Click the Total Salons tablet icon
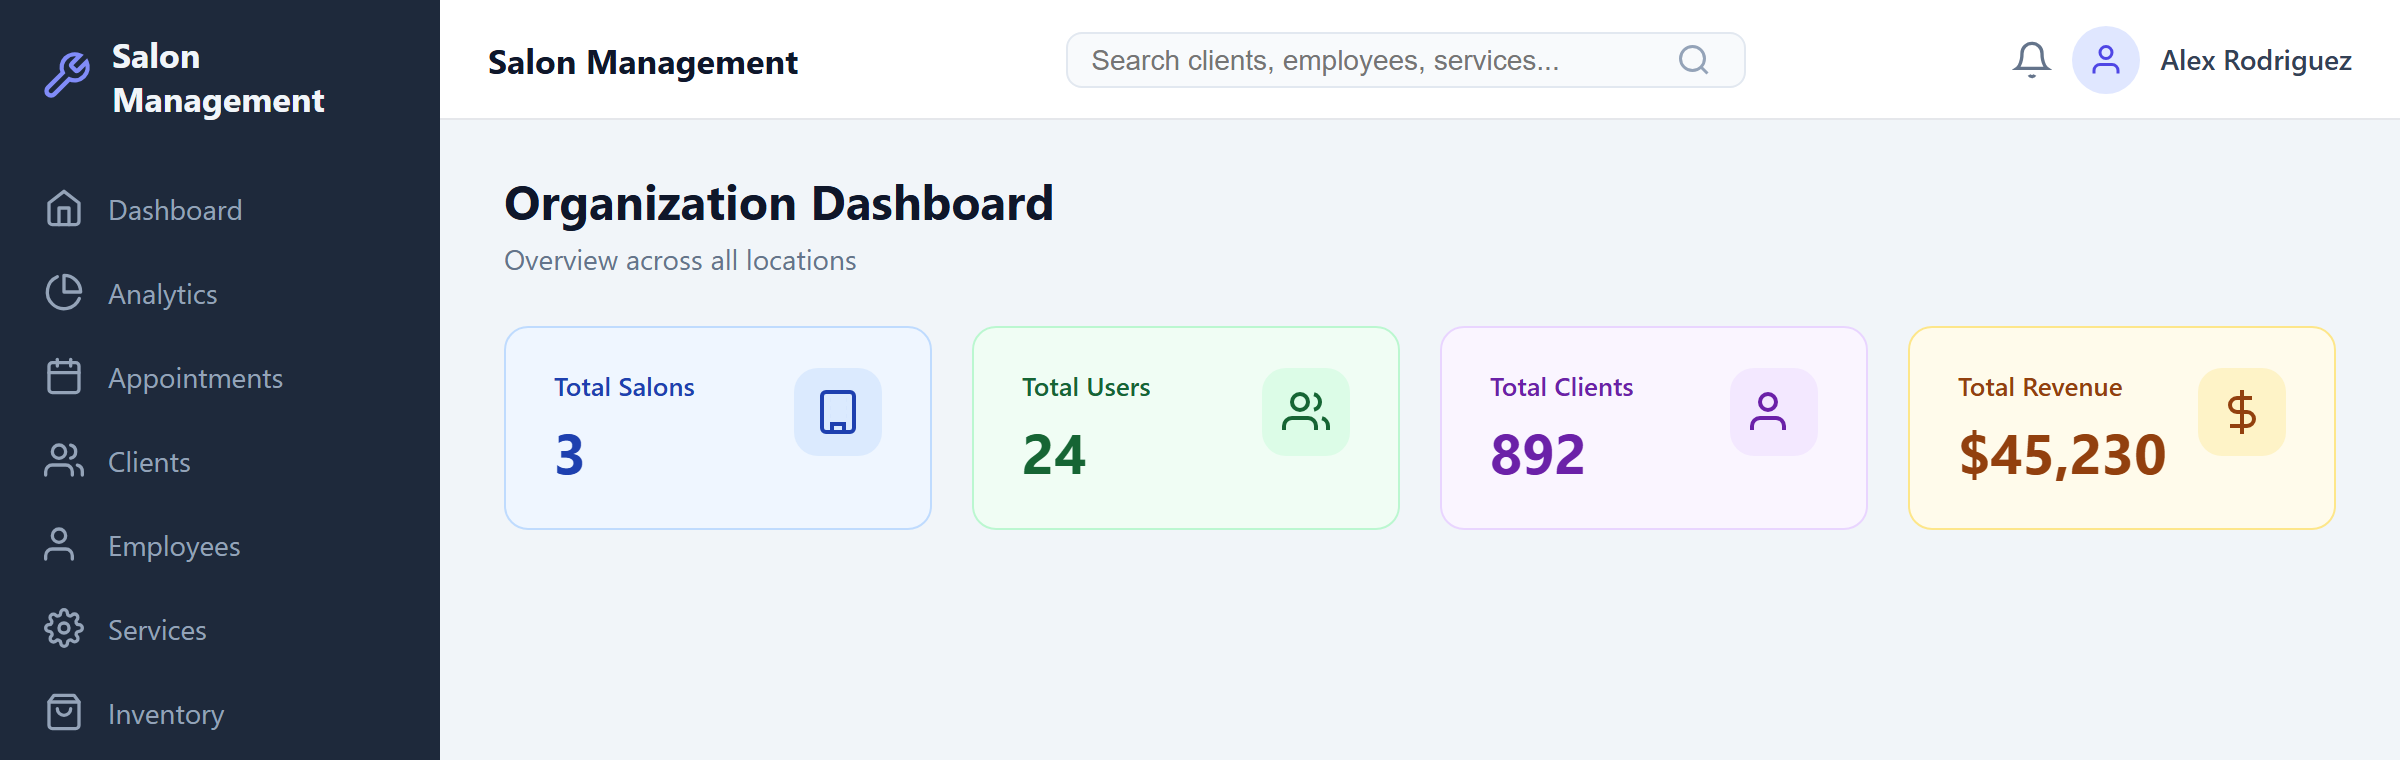 838,412
